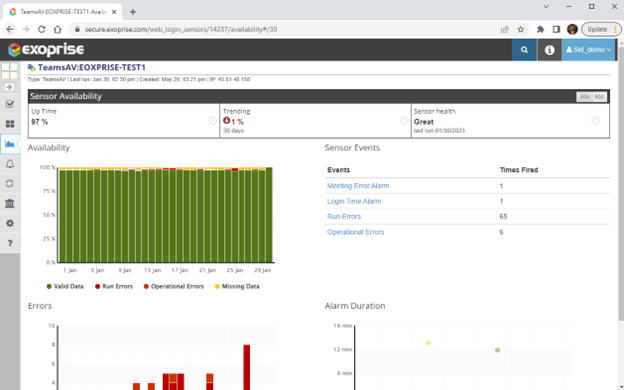Open the circular sync sidebar icon
The image size is (624, 390).
10,183
